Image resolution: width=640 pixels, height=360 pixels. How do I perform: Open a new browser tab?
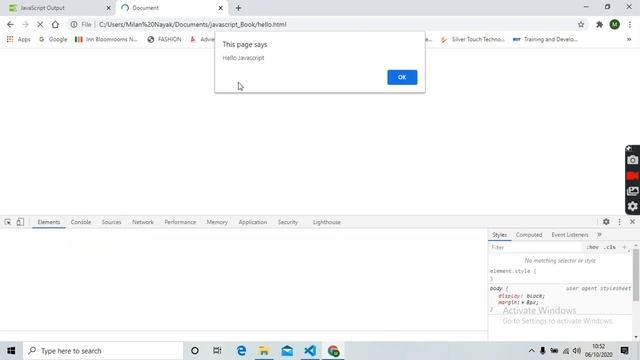[x=238, y=8]
